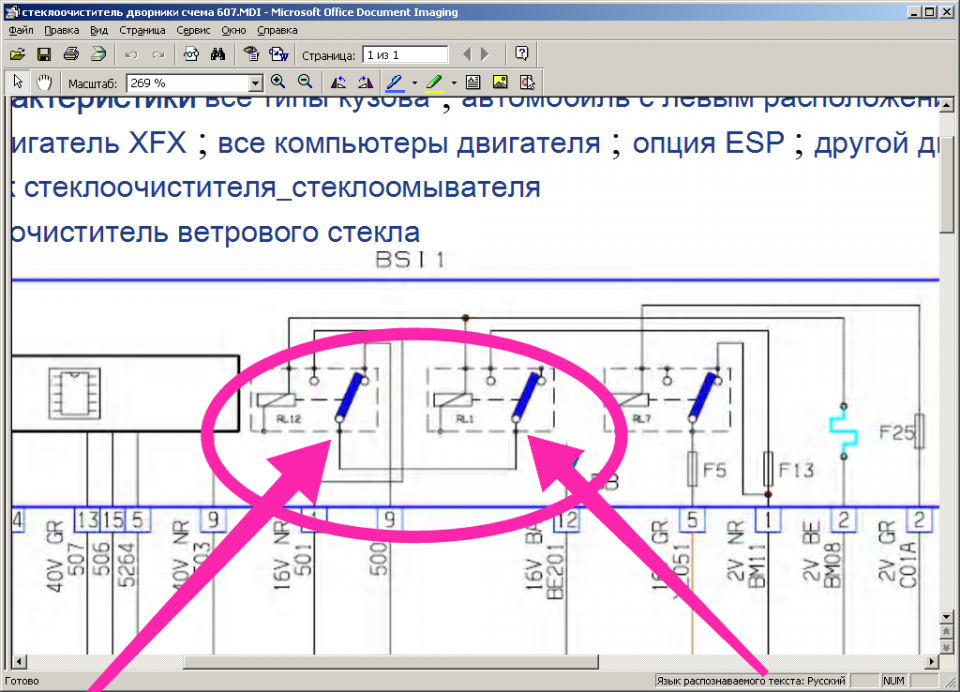Start OCR text recognition

tap(189, 54)
